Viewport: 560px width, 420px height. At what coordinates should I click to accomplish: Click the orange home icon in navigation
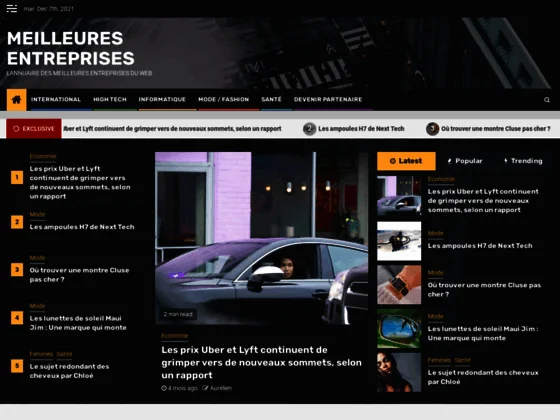16,100
